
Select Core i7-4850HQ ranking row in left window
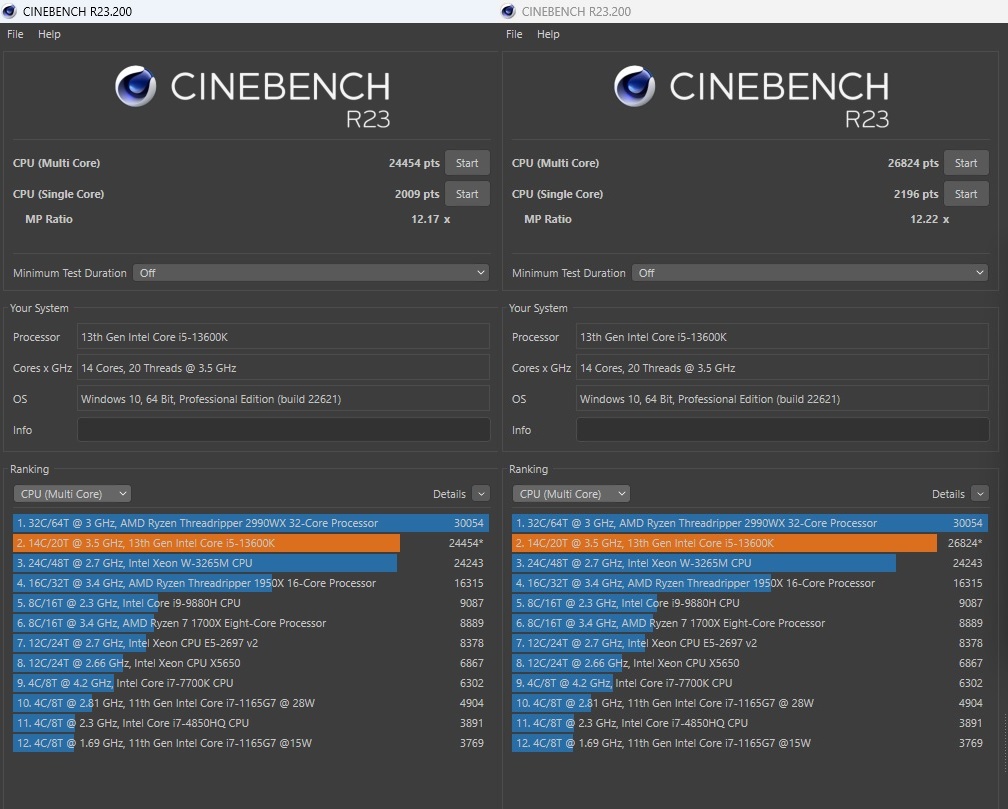coord(251,723)
